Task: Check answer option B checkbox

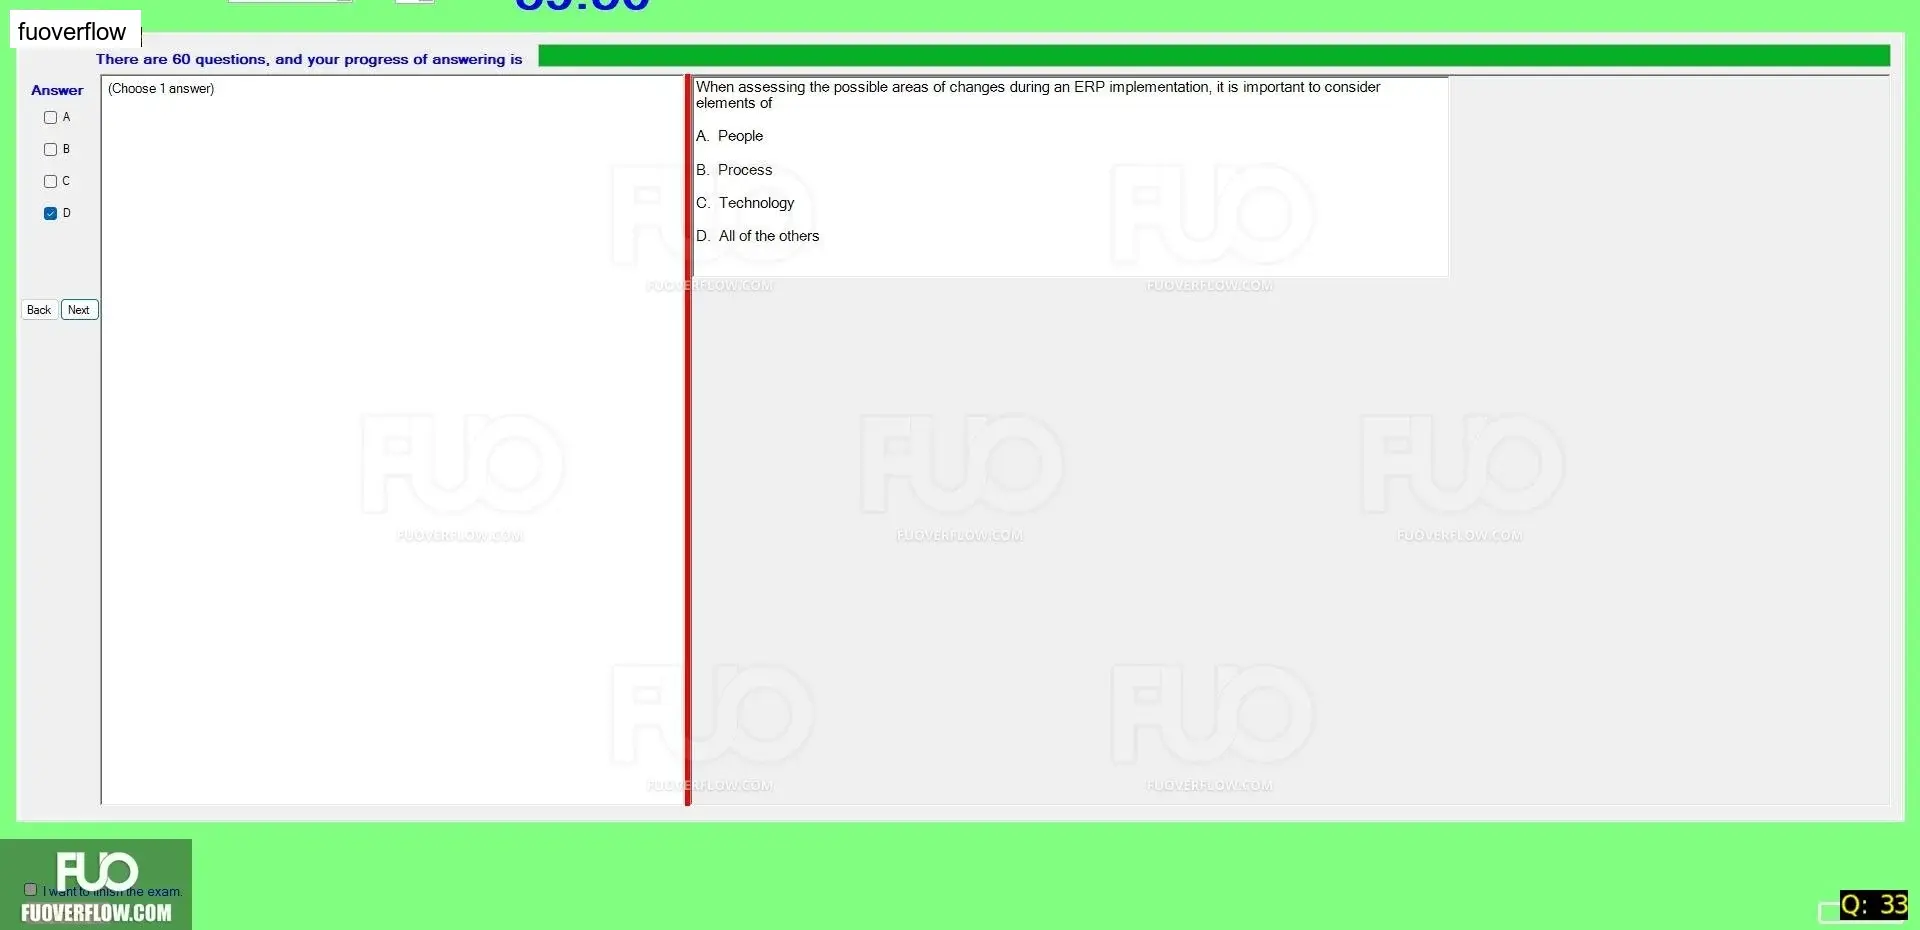Action: coord(50,149)
